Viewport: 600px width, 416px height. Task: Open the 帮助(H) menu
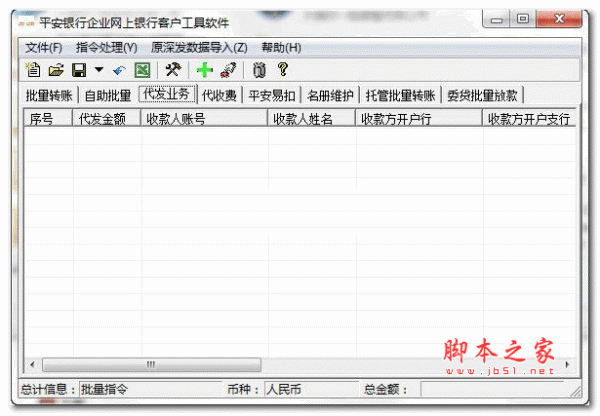click(x=281, y=48)
